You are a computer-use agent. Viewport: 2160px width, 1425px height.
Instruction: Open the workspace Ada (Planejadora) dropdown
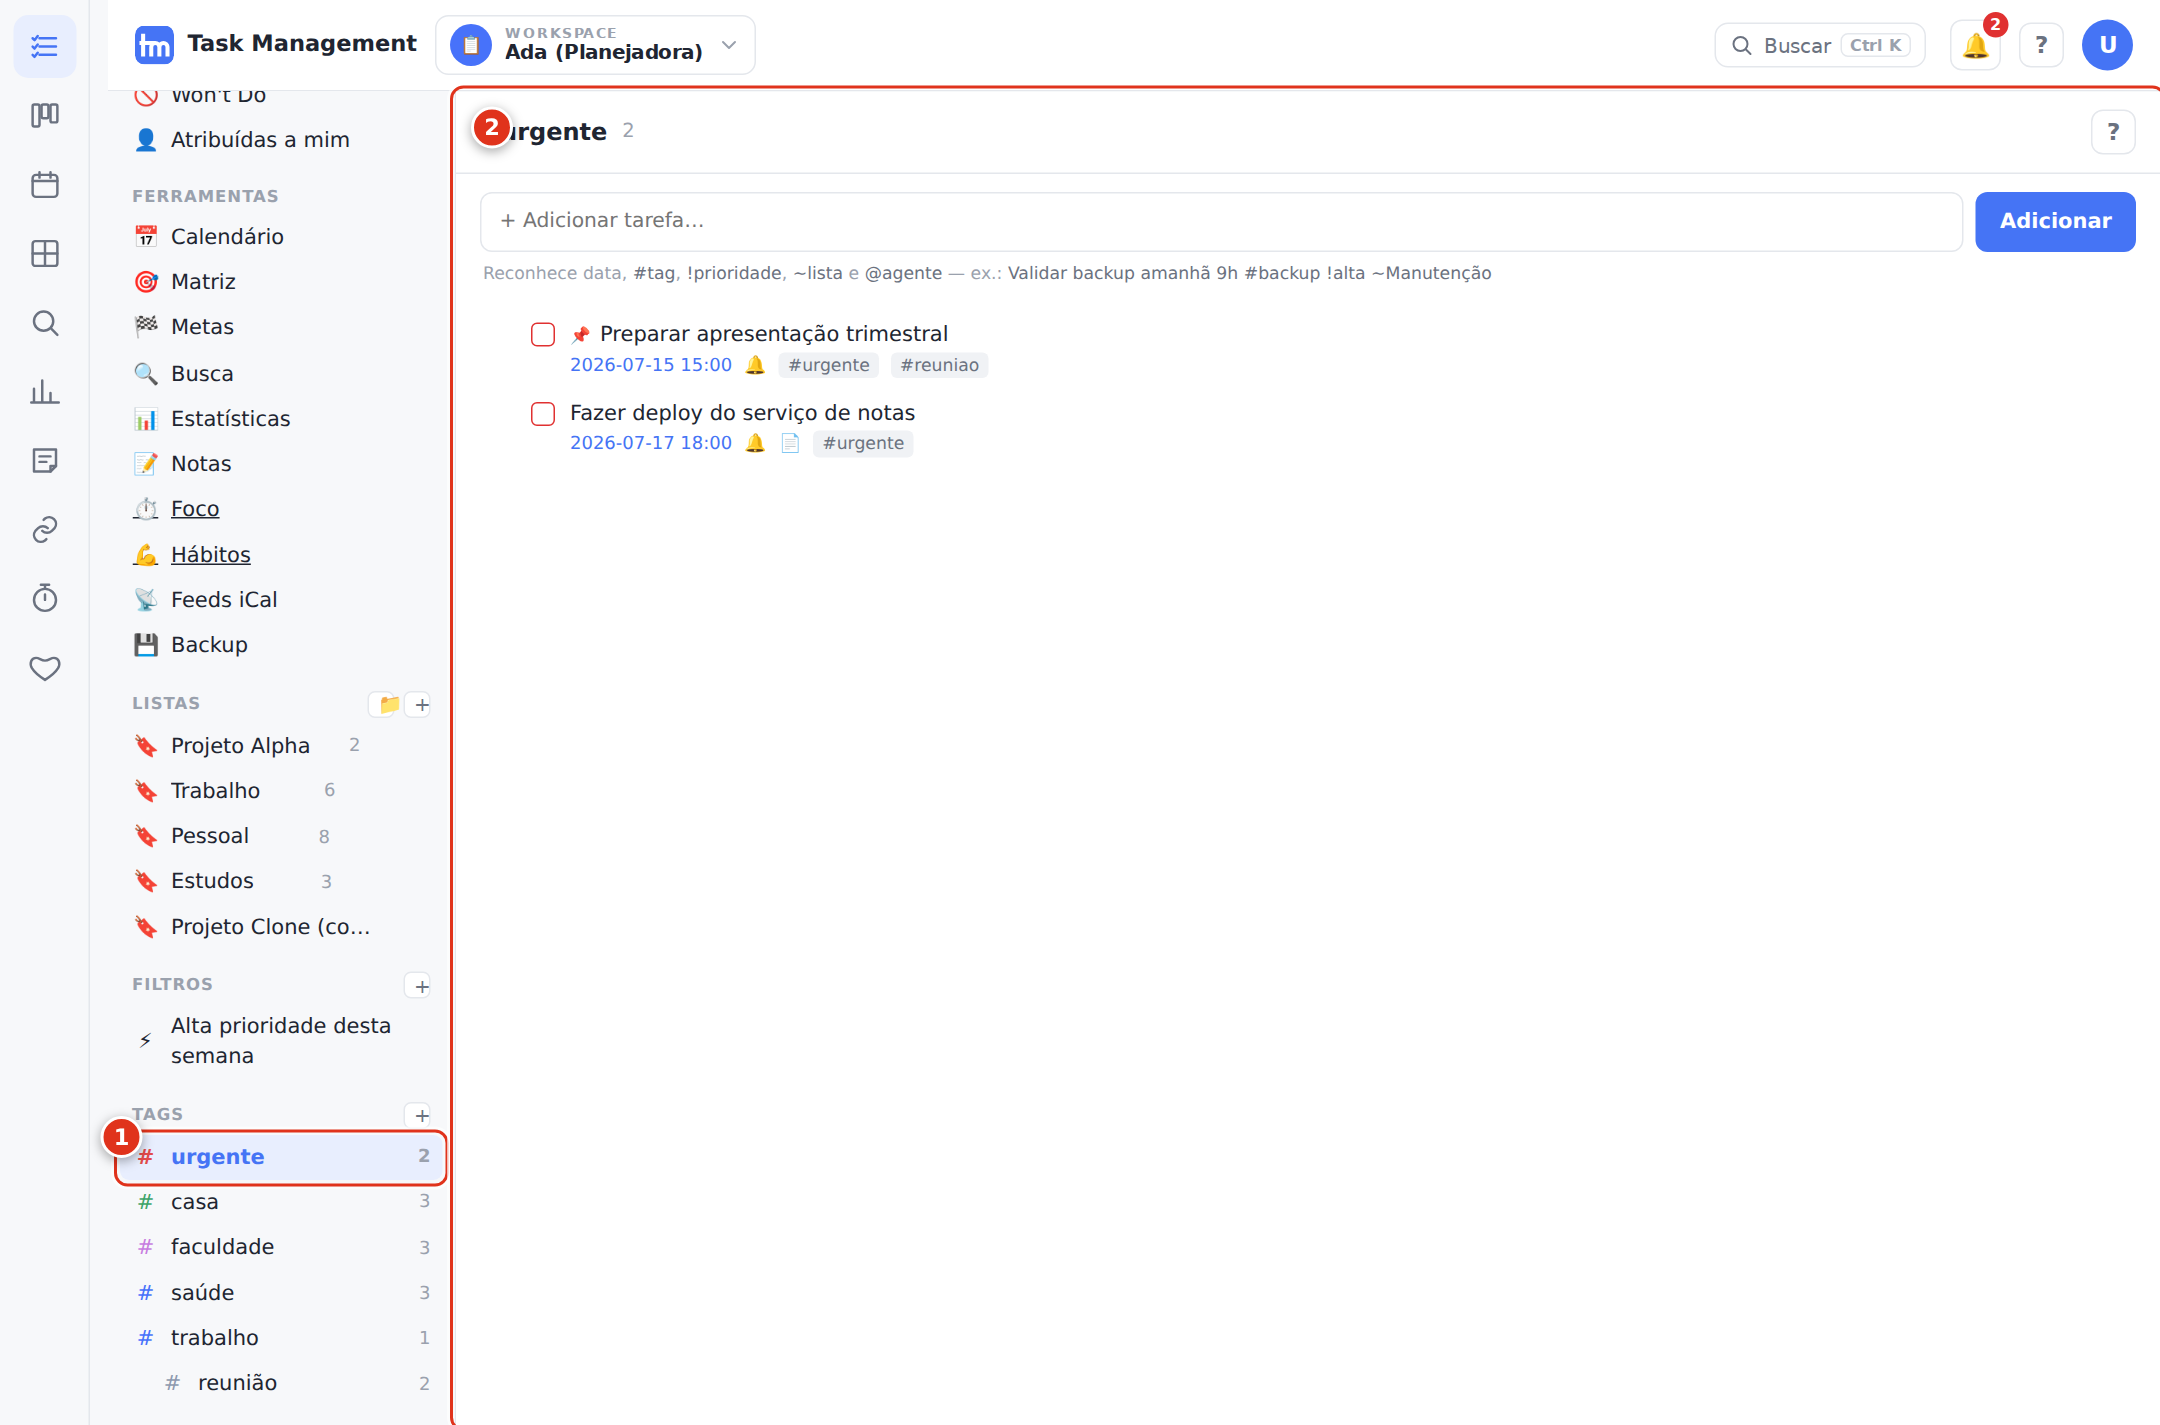595,45
